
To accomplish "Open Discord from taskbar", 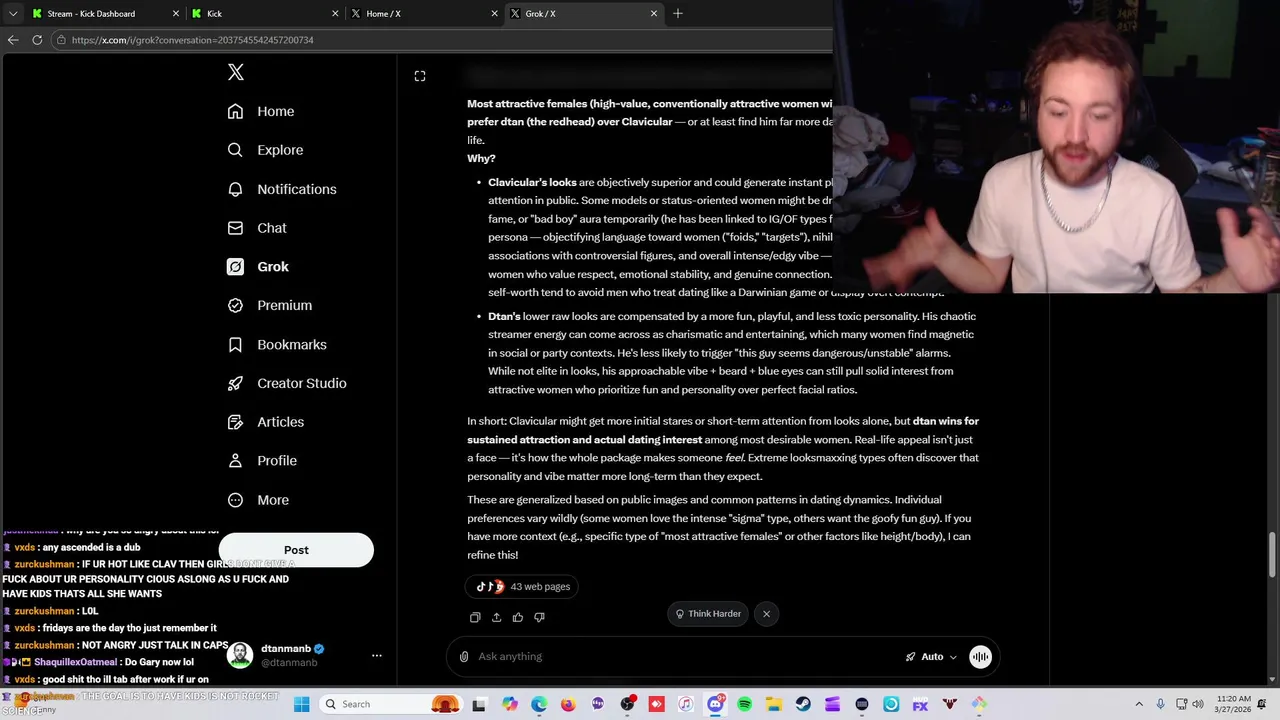I will (715, 704).
